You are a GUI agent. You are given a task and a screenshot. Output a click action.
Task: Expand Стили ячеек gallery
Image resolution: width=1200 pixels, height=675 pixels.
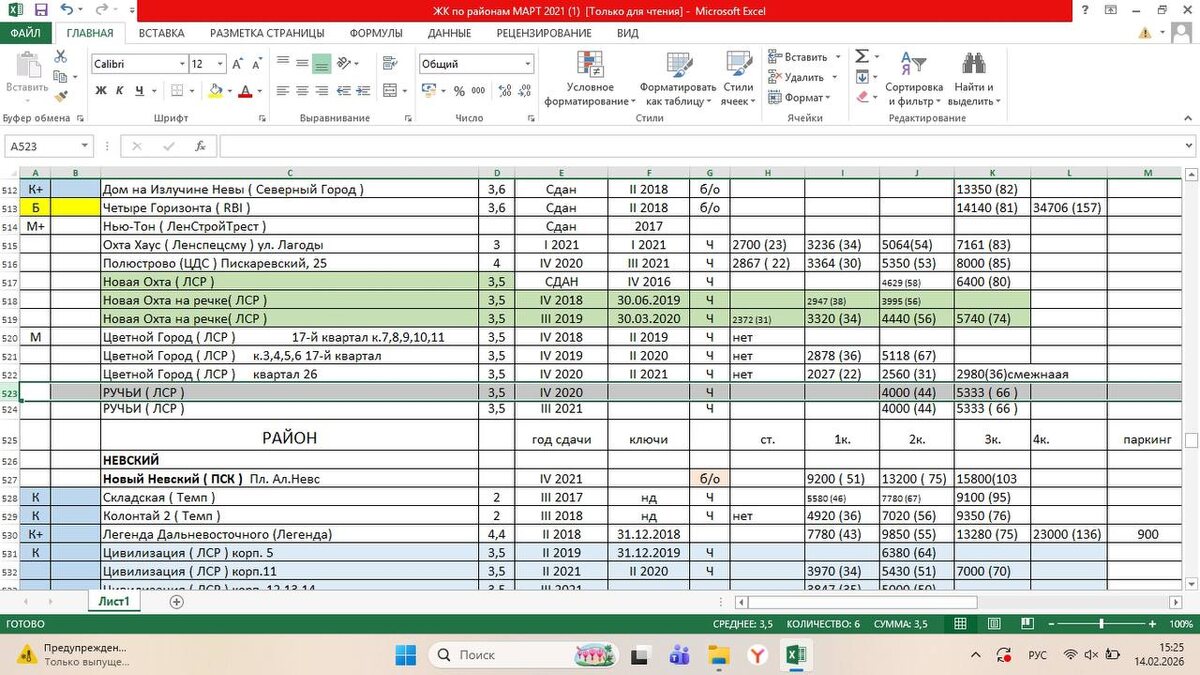738,79
